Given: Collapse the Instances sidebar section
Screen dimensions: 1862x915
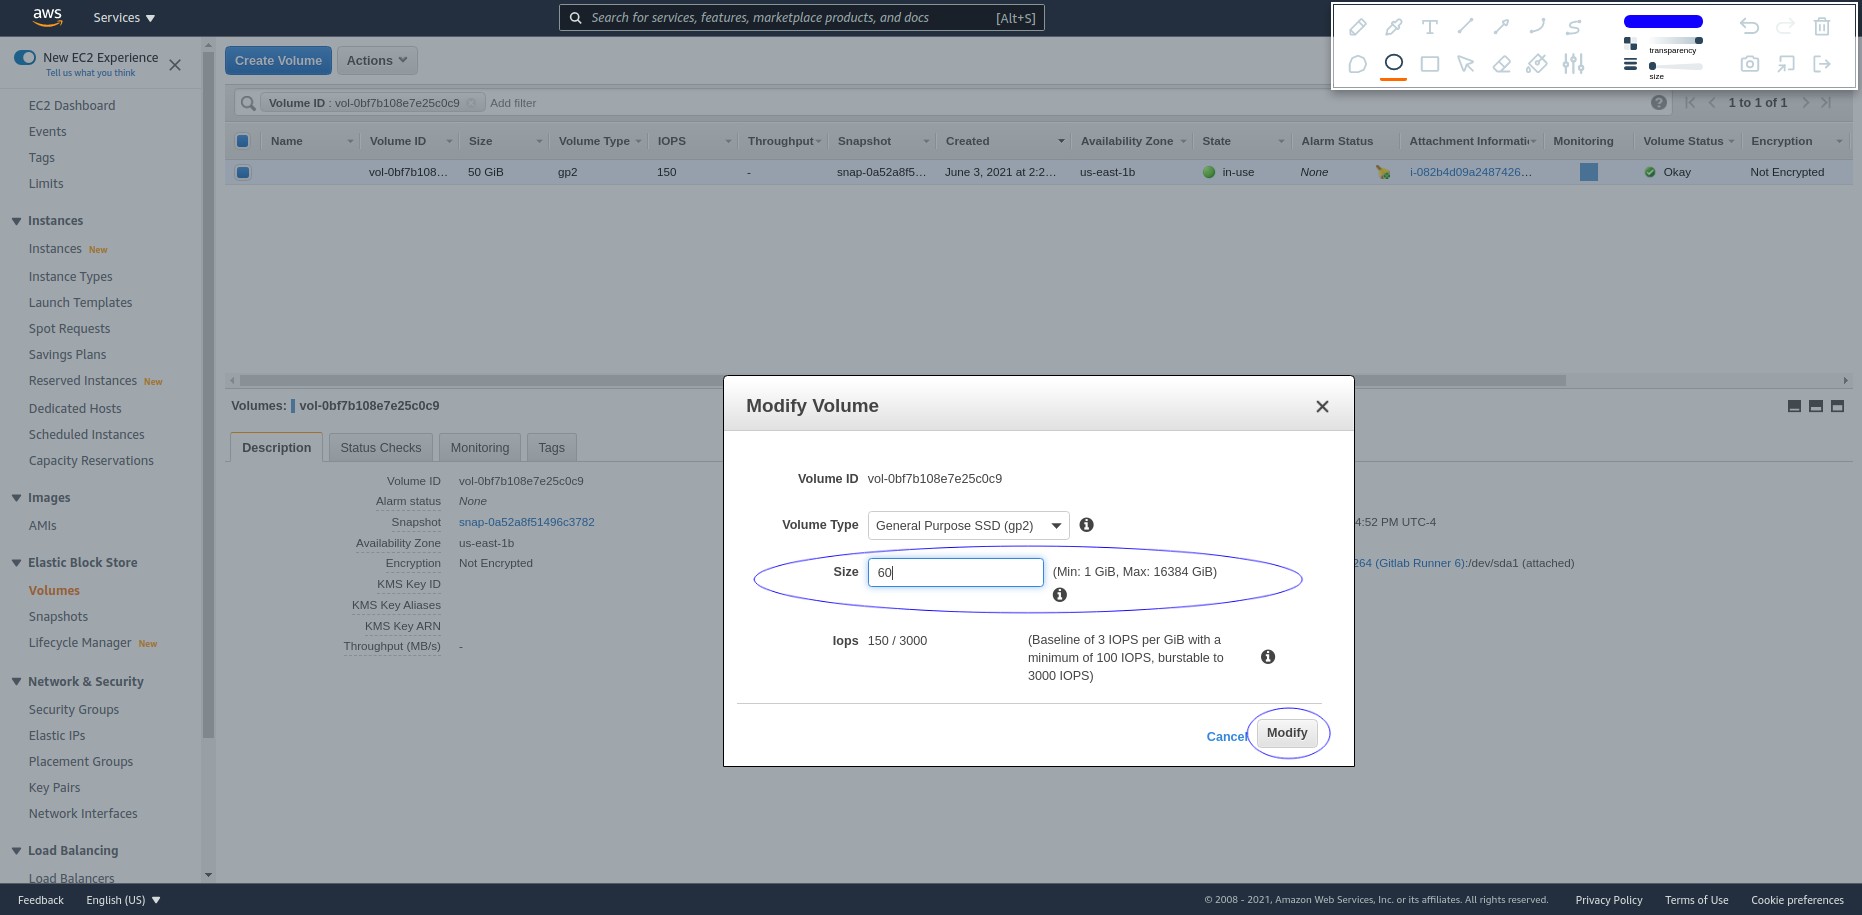Looking at the screenshot, I should [16, 221].
